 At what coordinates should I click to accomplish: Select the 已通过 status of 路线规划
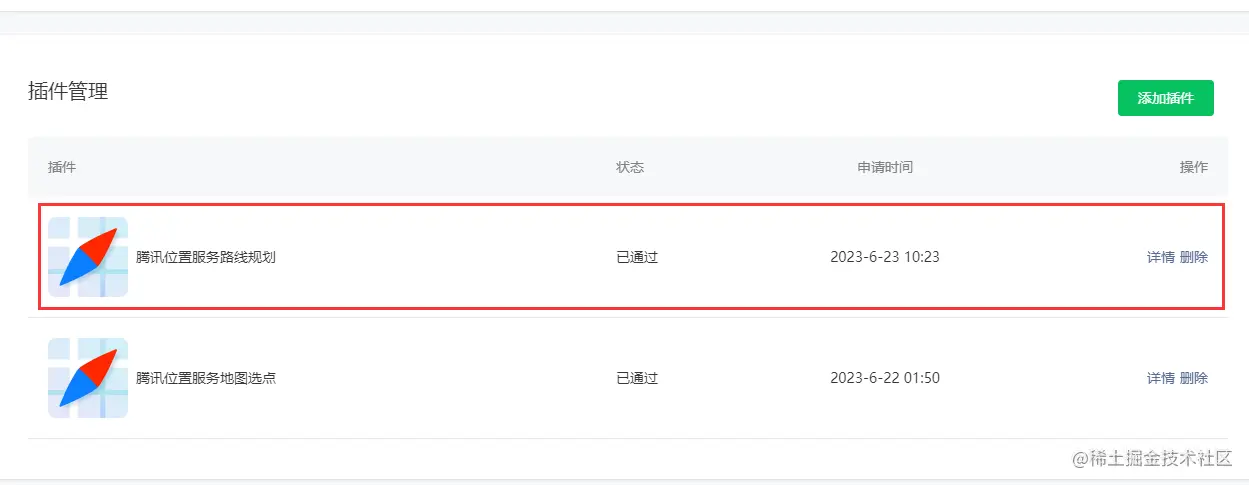pyautogui.click(x=637, y=257)
